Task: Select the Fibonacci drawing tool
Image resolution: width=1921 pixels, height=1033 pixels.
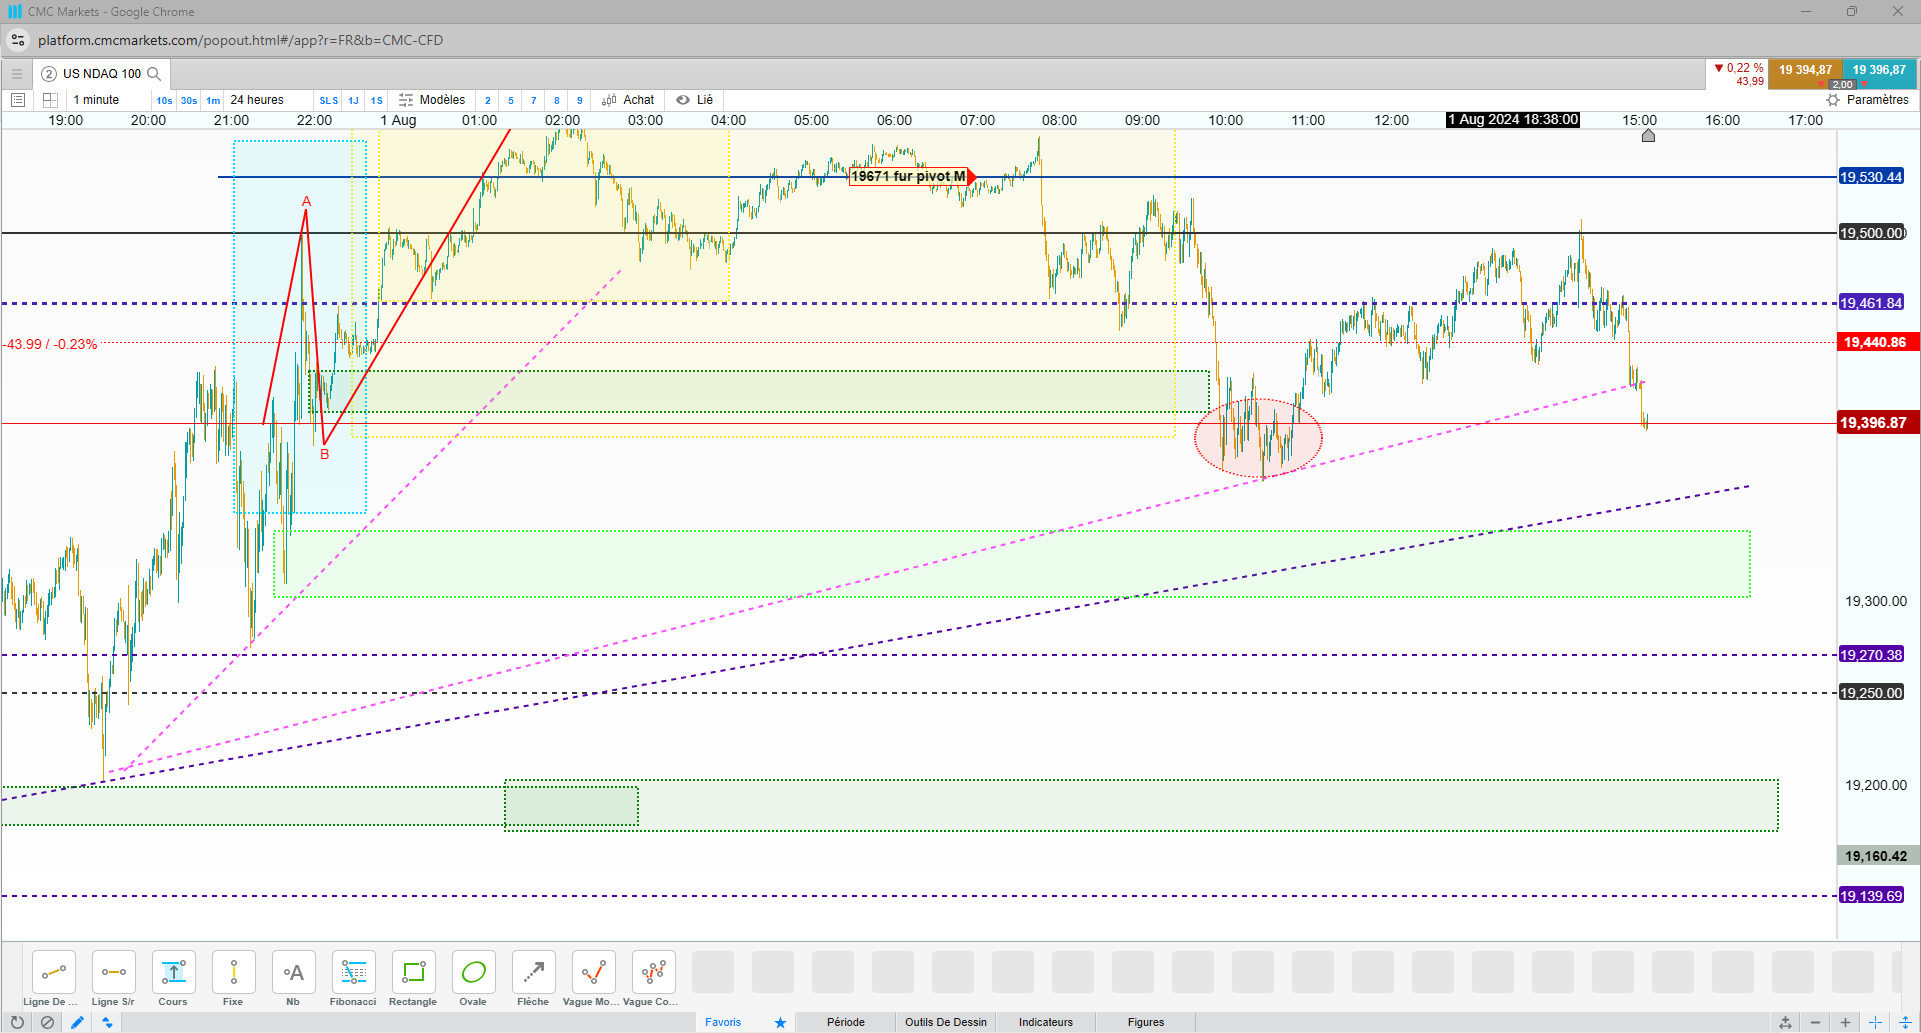Action: click(x=353, y=979)
